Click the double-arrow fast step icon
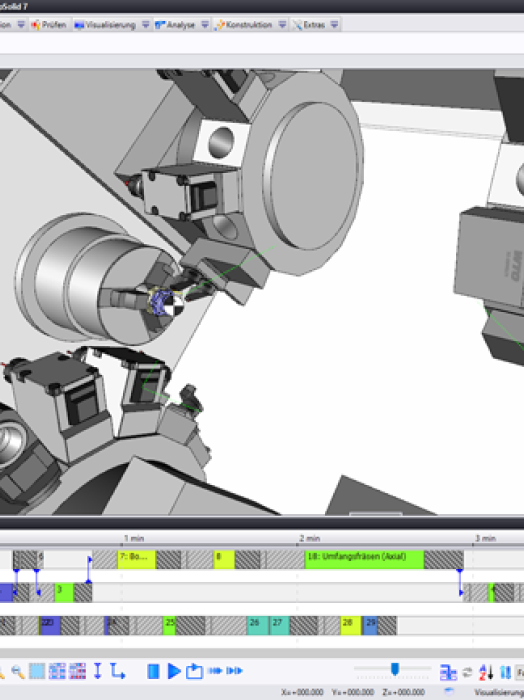The height and width of the screenshot is (700, 524). (x=234, y=671)
